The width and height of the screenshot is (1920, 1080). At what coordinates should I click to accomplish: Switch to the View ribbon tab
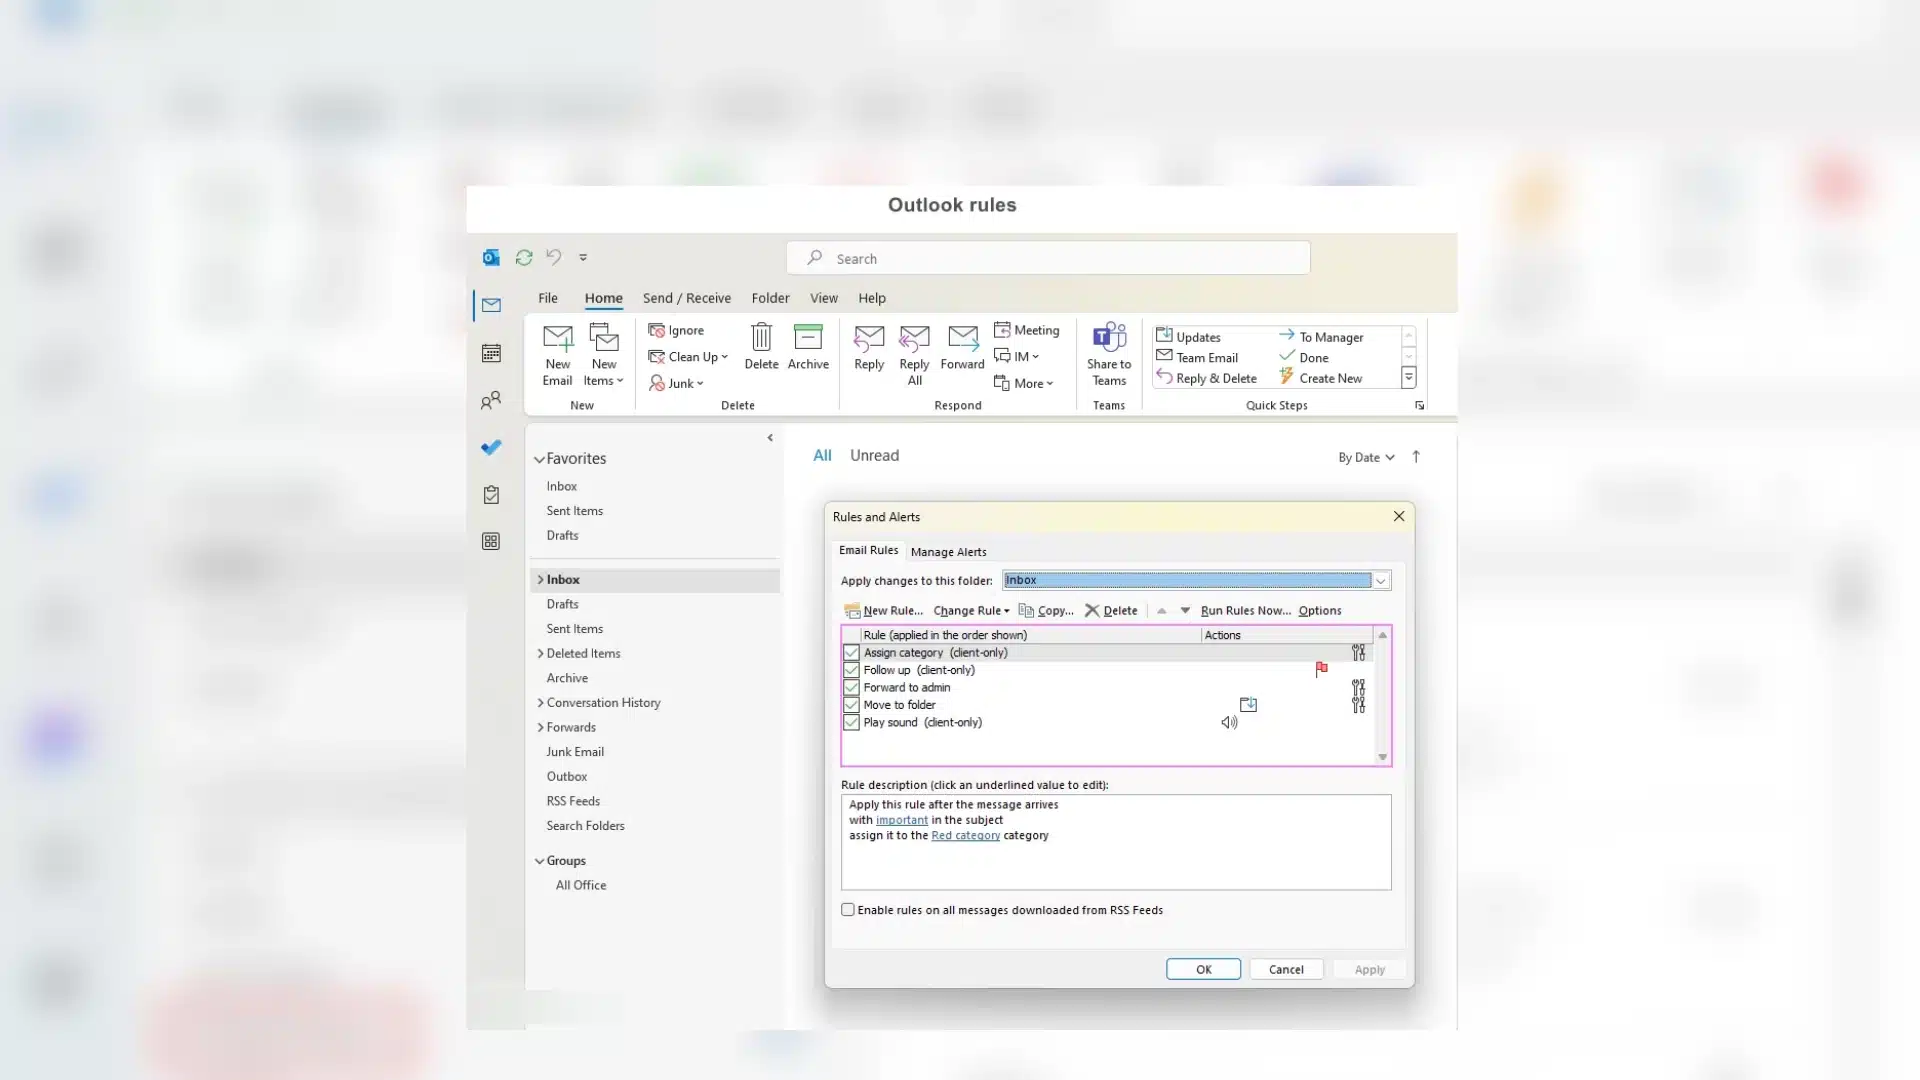pyautogui.click(x=824, y=298)
